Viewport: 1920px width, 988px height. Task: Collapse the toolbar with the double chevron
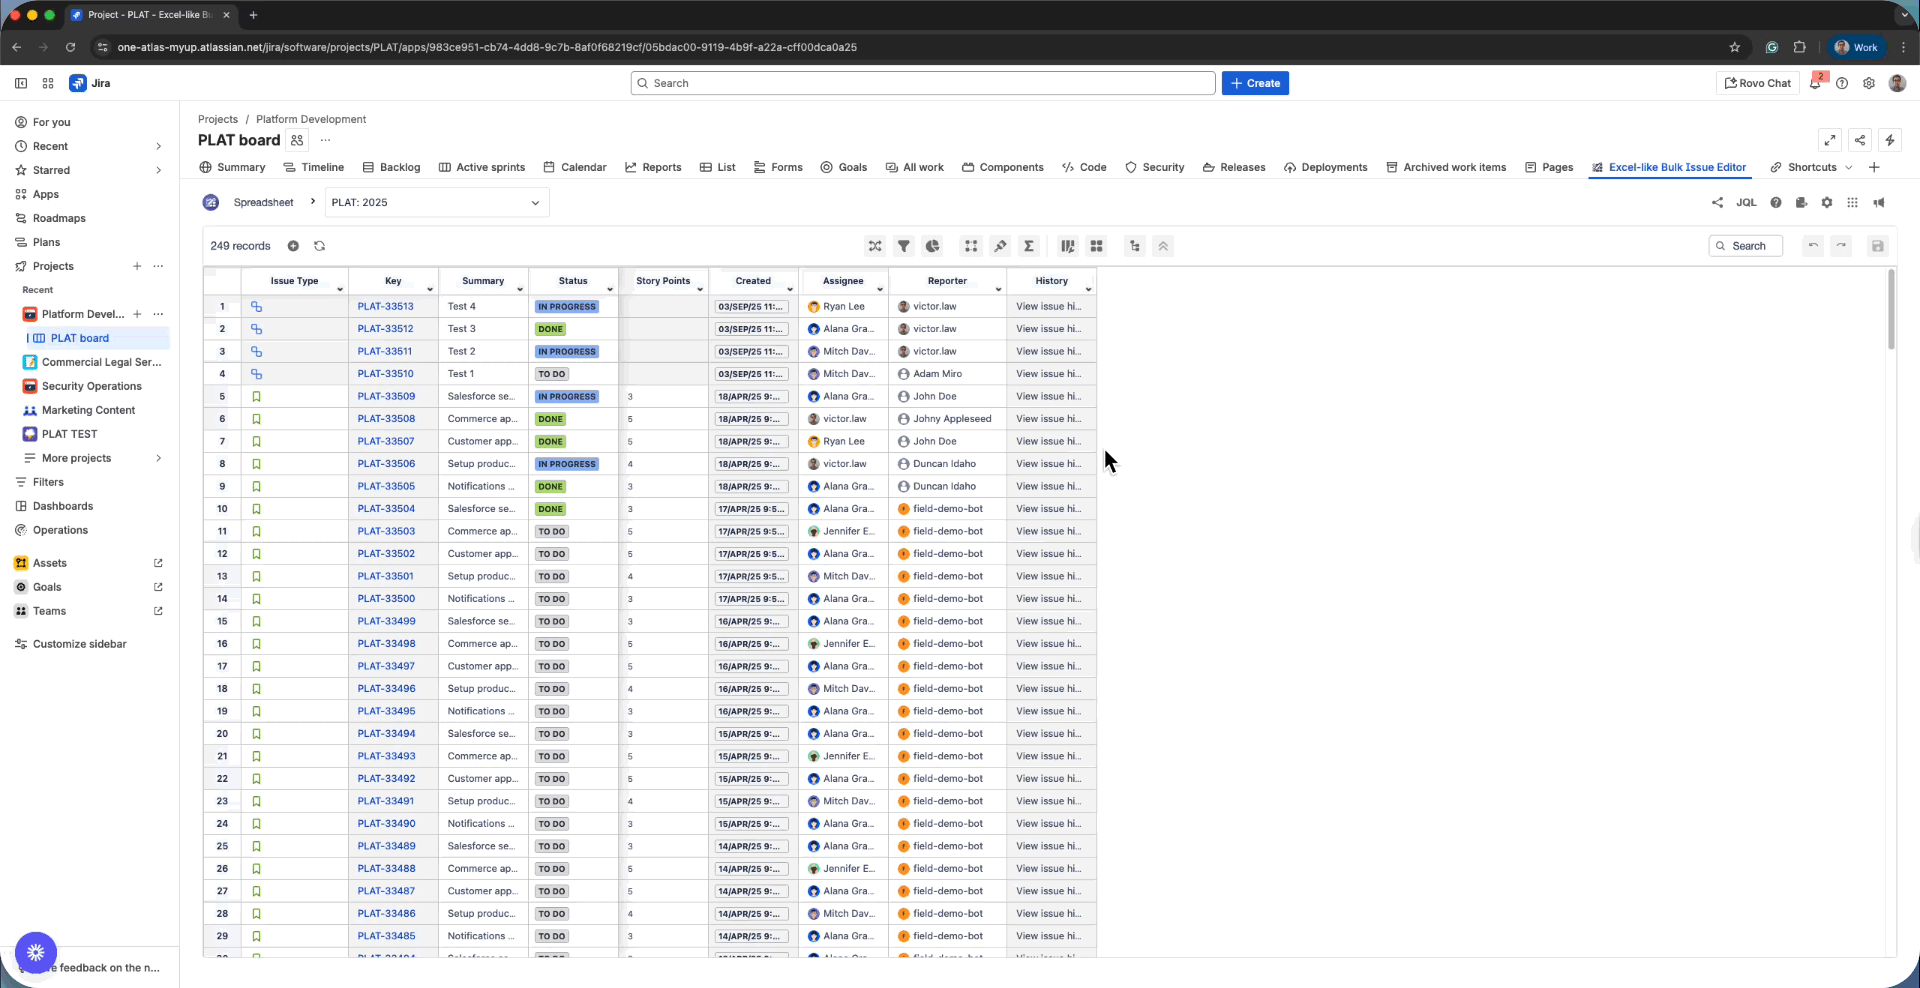[1163, 246]
